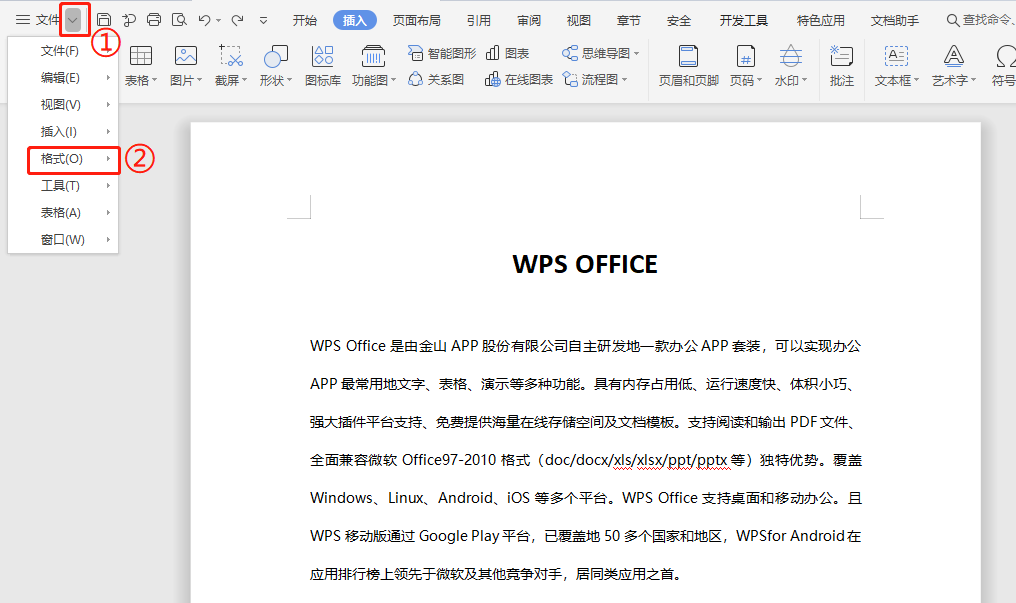Screen dimensions: 1016x603
Task: Switch to the 引用 tab
Action: pos(479,21)
